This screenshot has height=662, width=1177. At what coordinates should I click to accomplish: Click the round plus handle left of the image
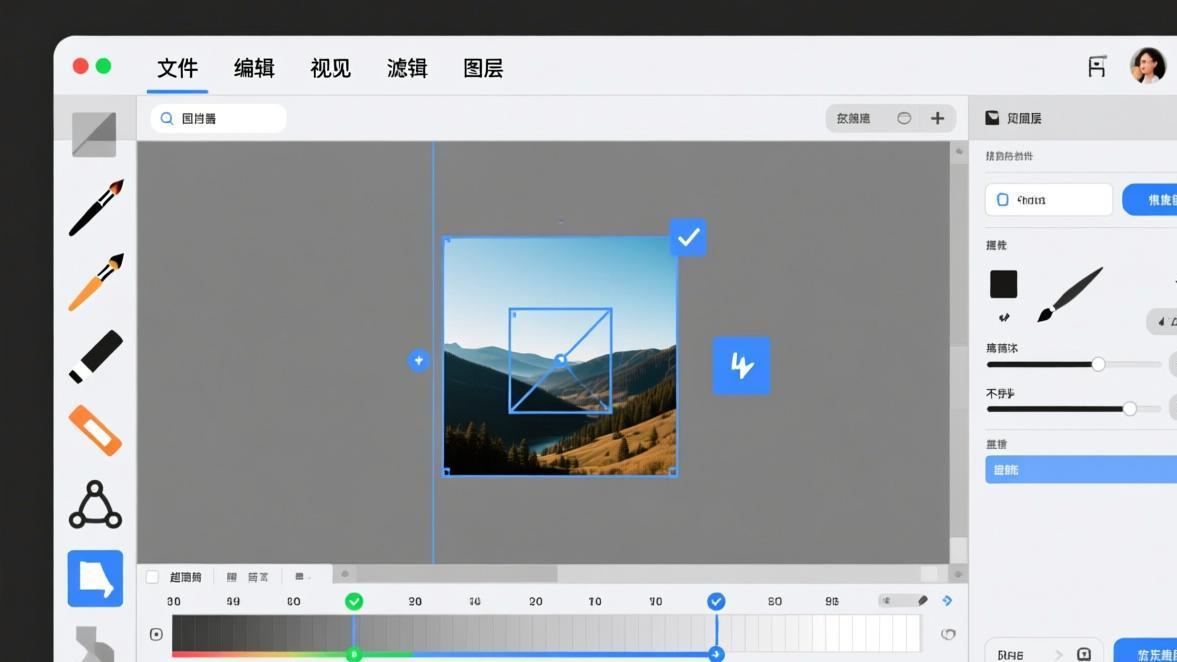(x=419, y=360)
